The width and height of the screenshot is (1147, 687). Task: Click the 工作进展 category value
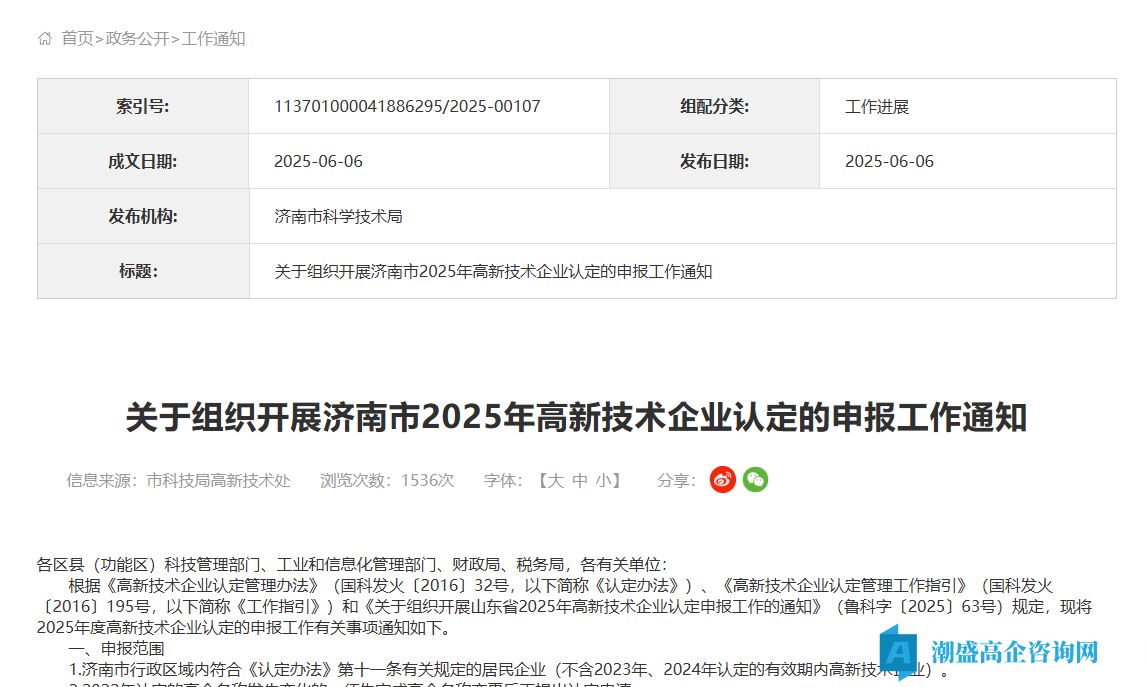tap(877, 107)
